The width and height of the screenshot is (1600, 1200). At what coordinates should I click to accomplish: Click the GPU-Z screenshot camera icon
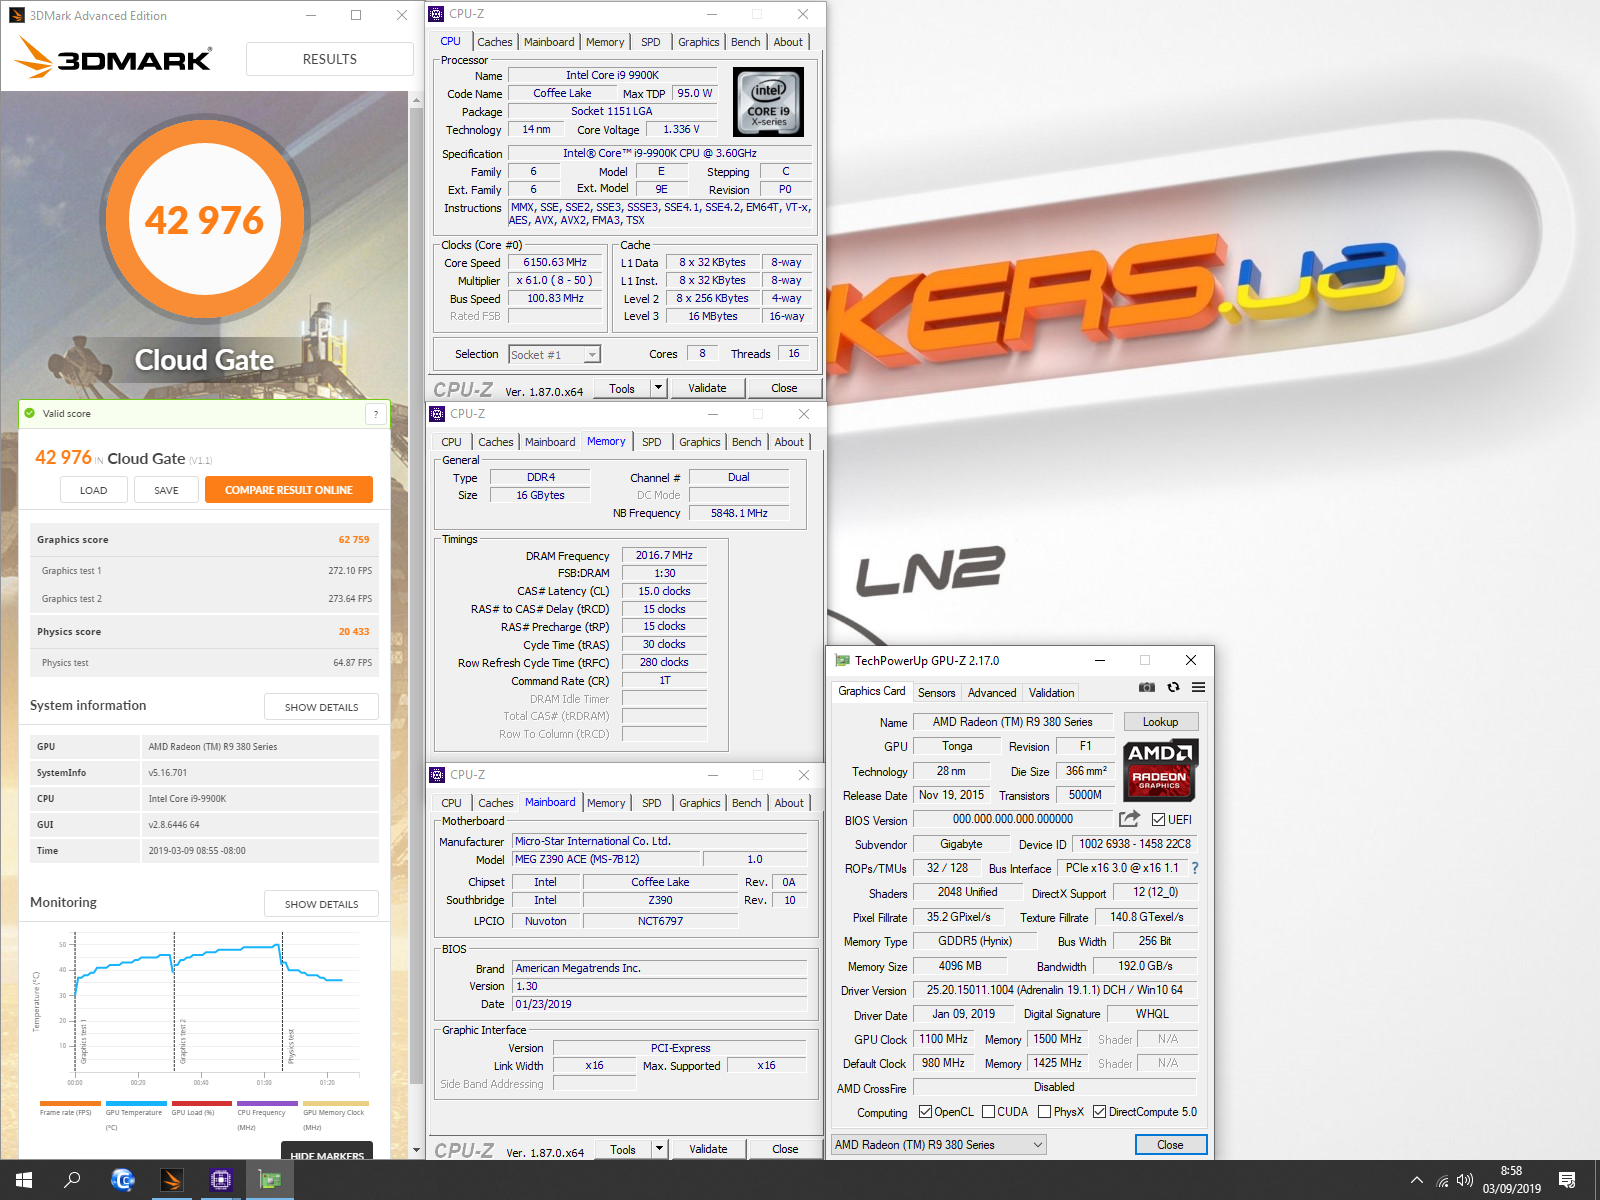[x=1147, y=687]
